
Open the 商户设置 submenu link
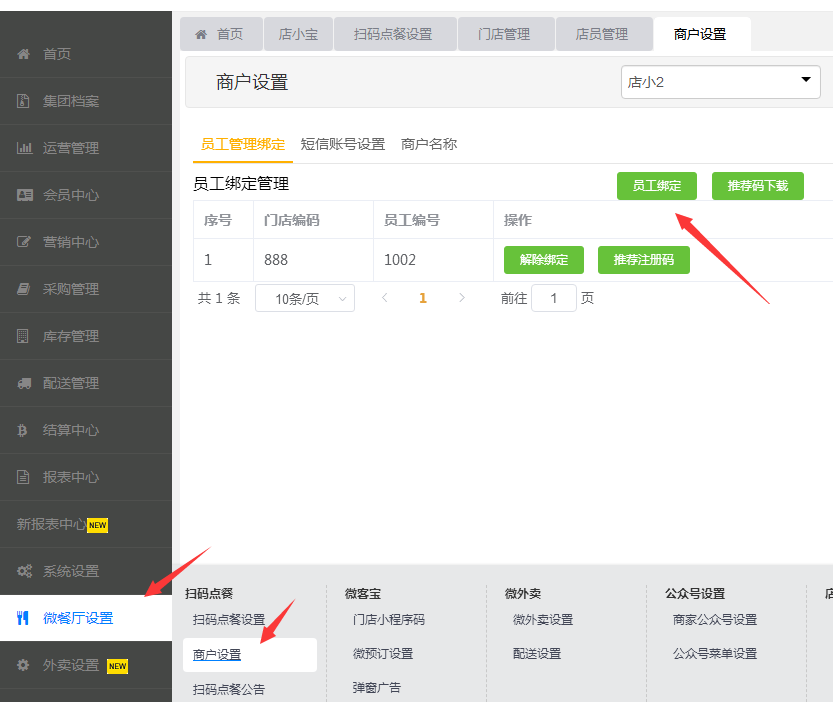coord(217,655)
